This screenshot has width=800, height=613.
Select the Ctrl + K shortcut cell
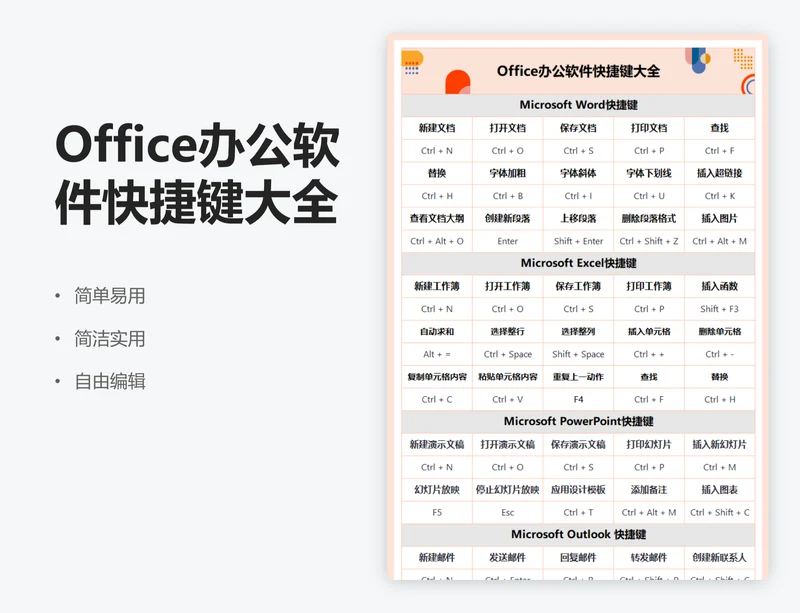point(719,196)
